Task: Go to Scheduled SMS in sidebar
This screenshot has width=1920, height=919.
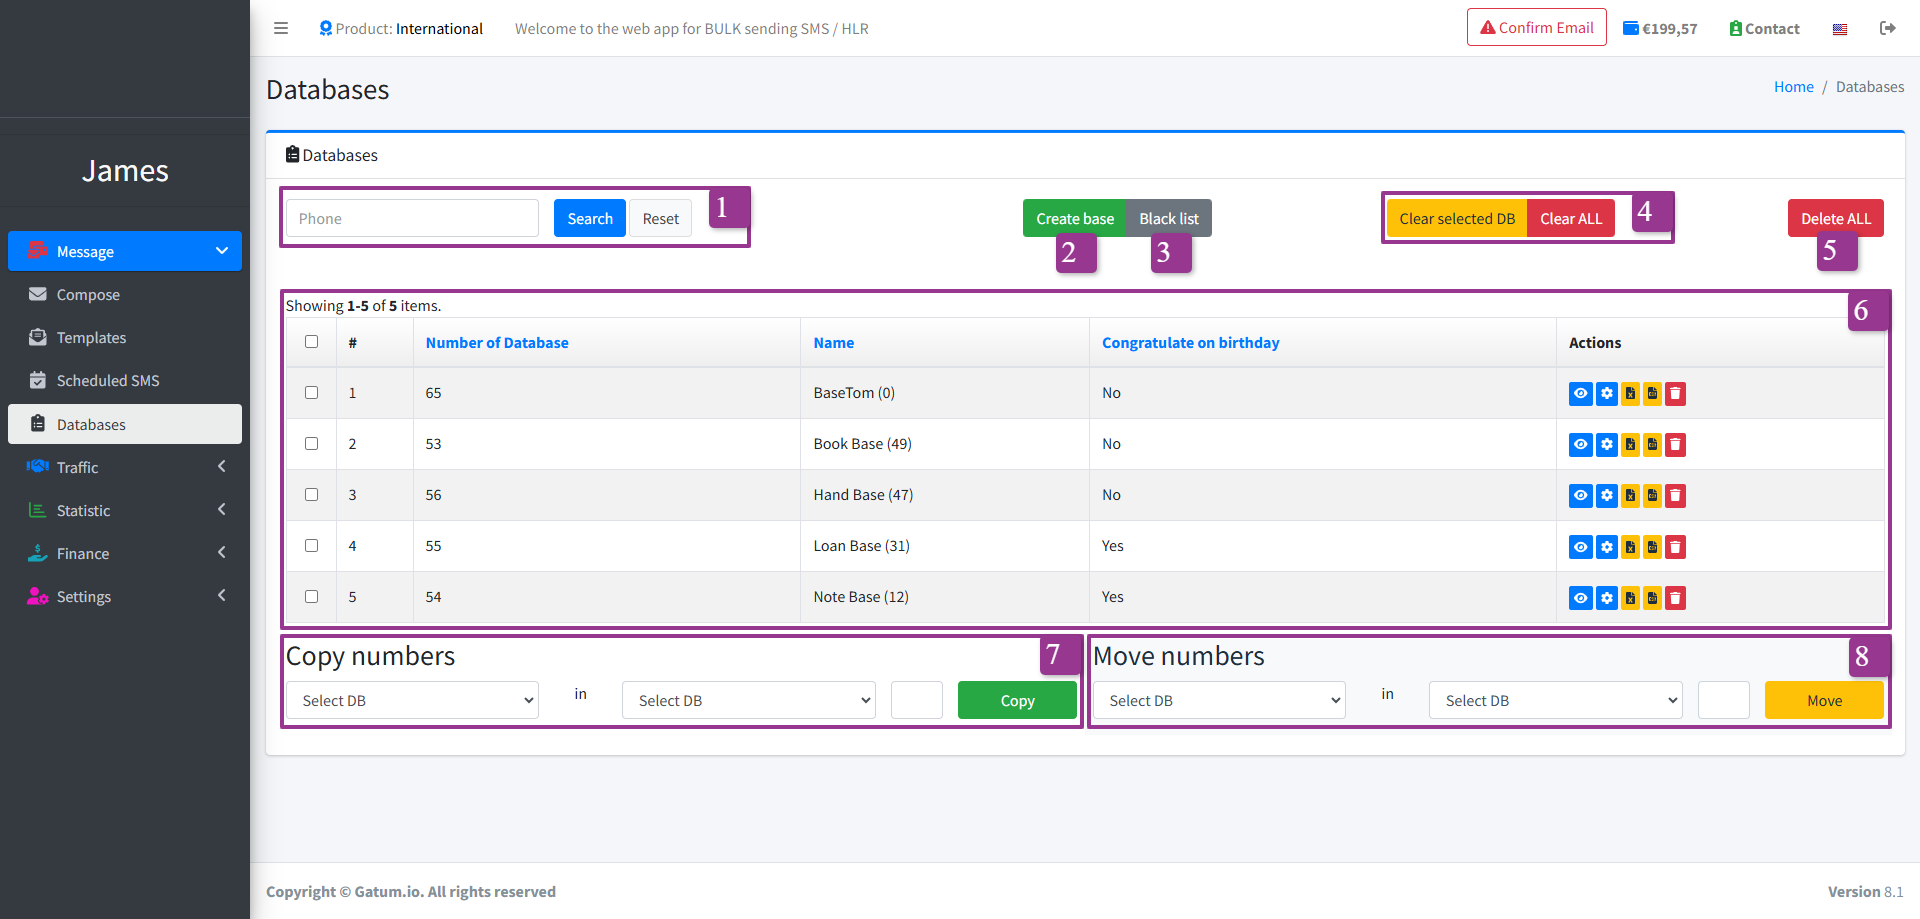Action: (107, 381)
